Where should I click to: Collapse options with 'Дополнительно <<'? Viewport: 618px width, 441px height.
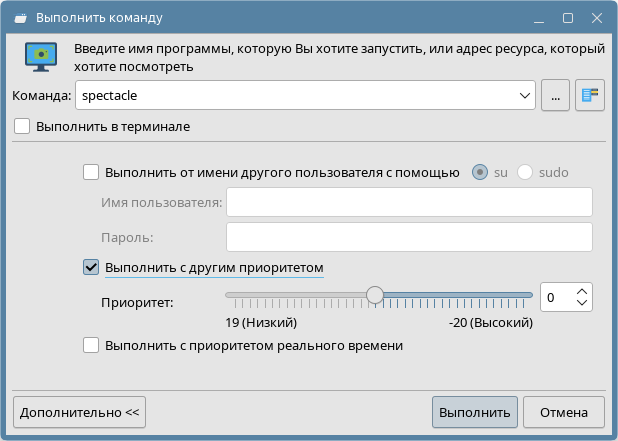[80, 412]
